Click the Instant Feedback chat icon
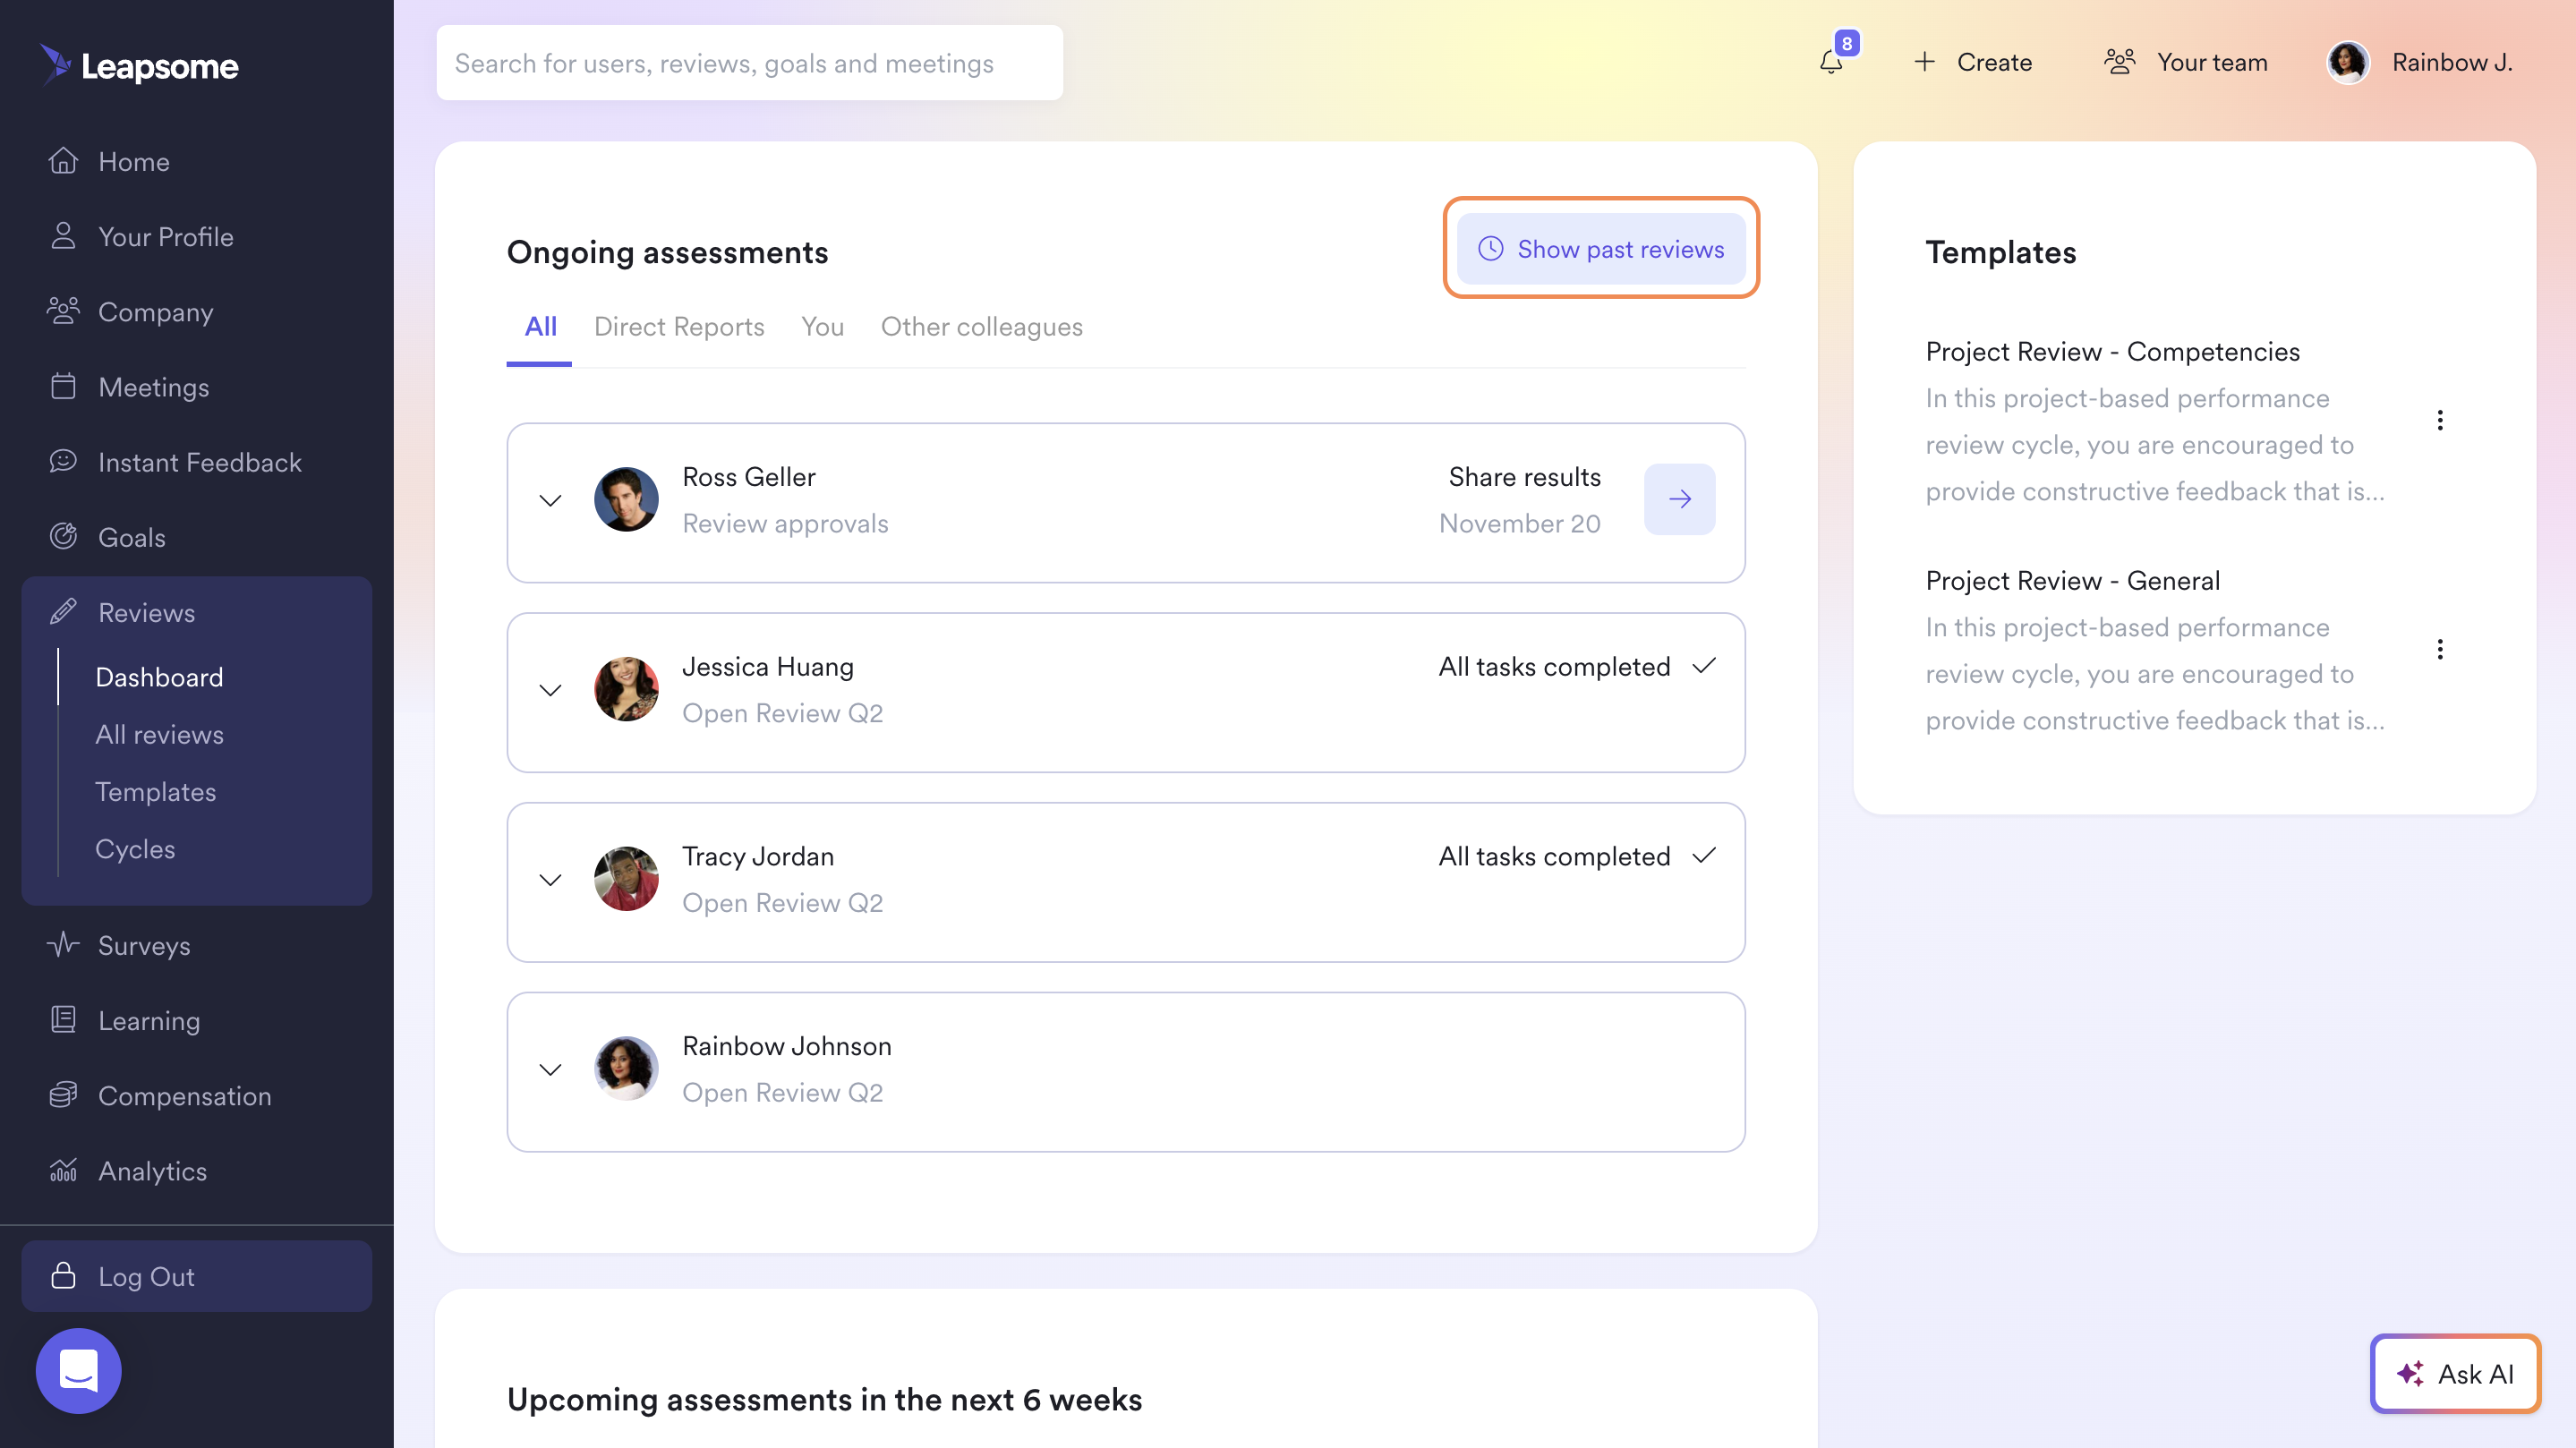The width and height of the screenshot is (2576, 1448). [63, 461]
